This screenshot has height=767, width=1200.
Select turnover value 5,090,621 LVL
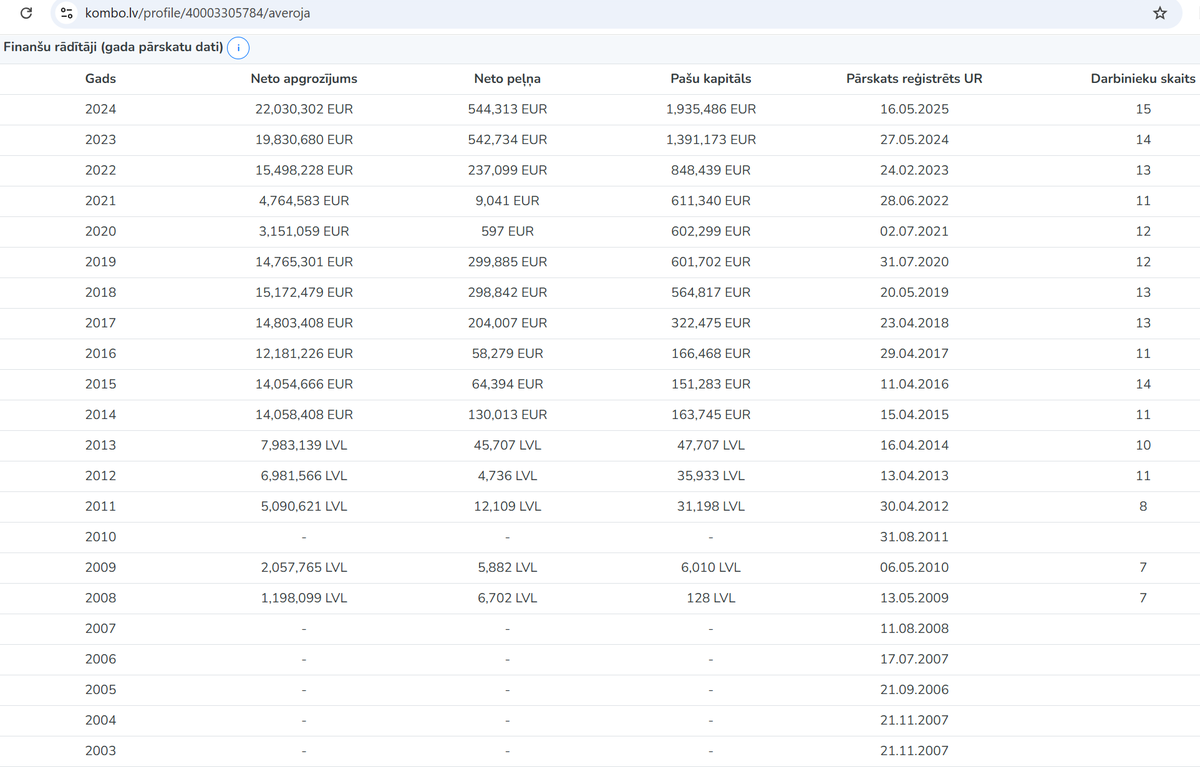coord(304,507)
